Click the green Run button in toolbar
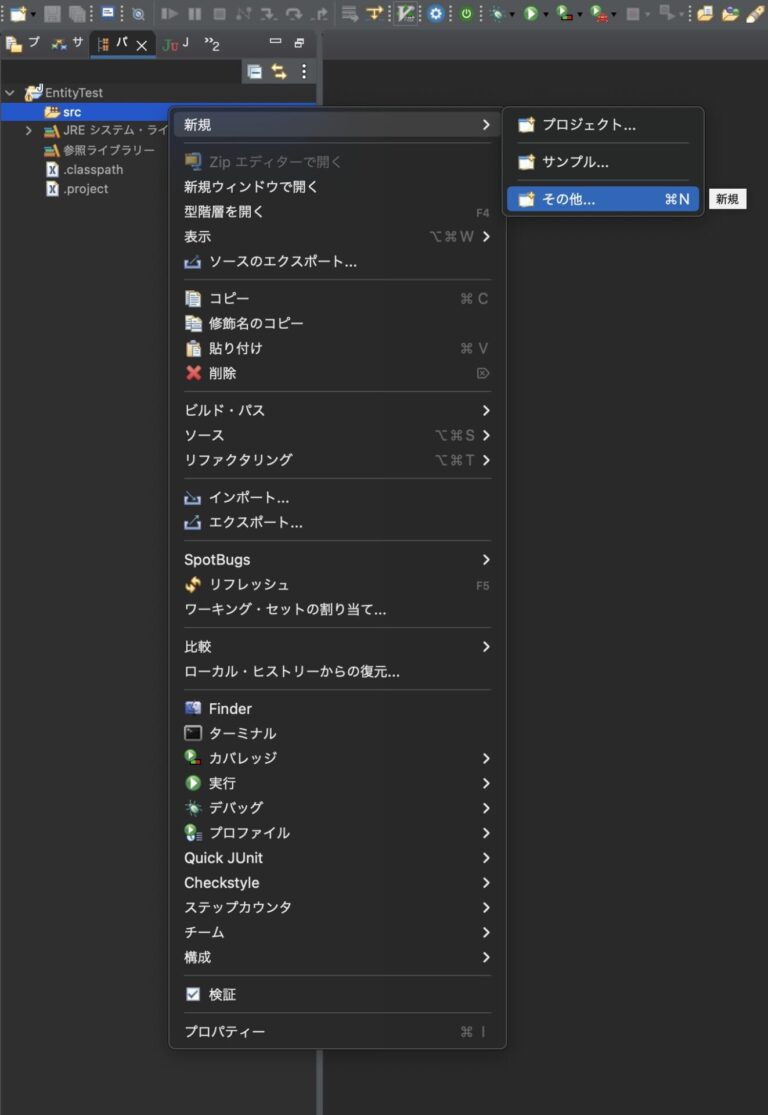 tap(530, 14)
